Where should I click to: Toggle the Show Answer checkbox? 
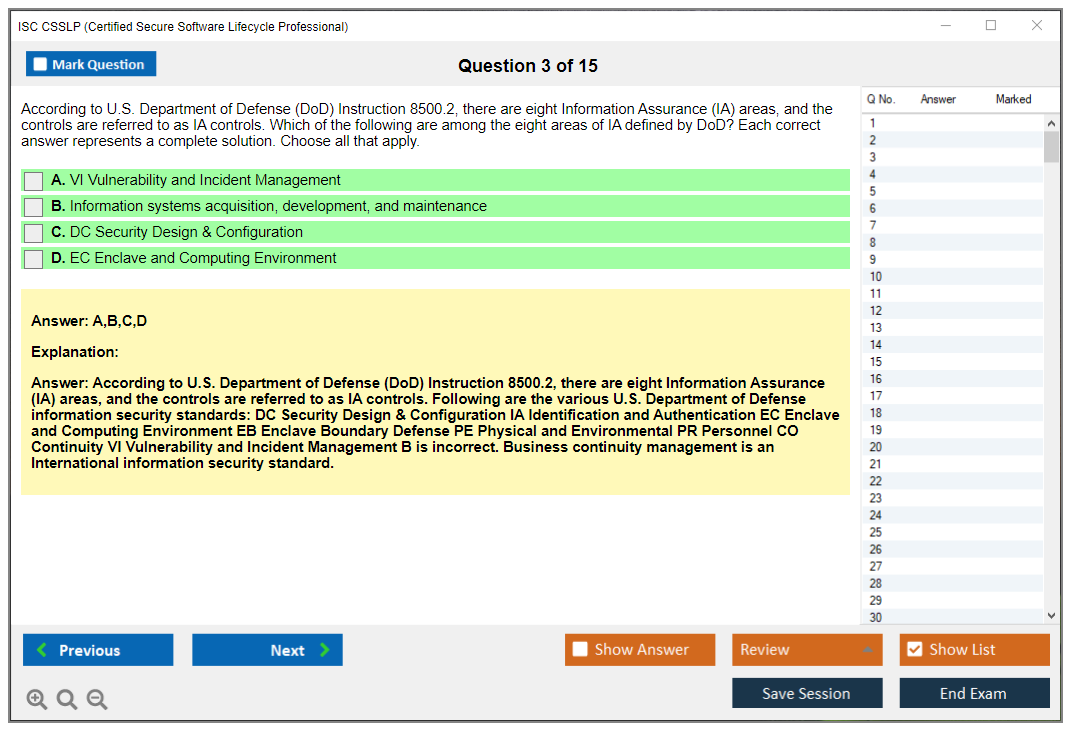click(x=581, y=650)
